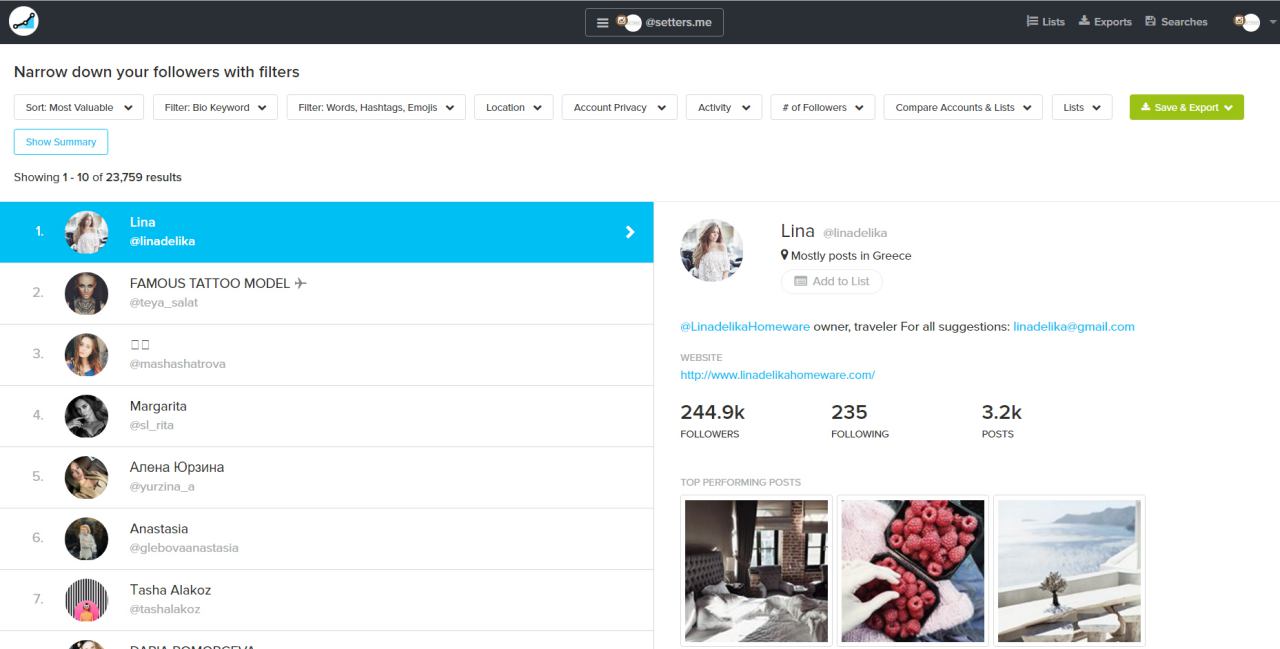The image size is (1280, 649).
Task: Click Lina's profile photo in detail panel
Action: [x=711, y=250]
